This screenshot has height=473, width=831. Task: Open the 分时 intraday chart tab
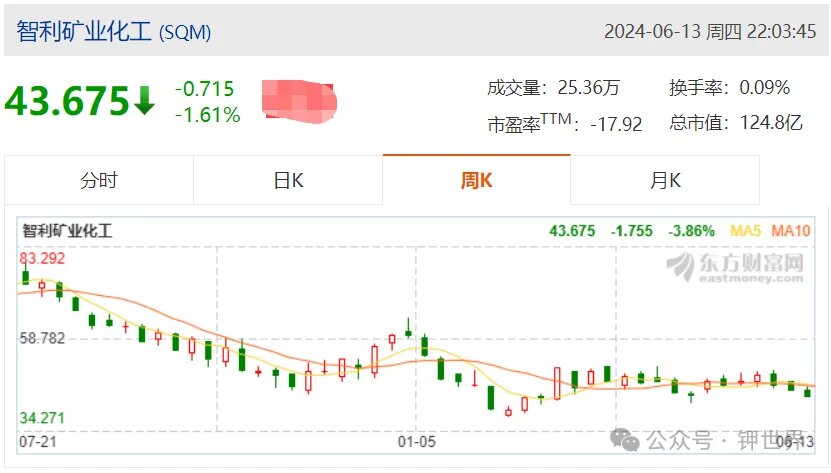pyautogui.click(x=99, y=180)
